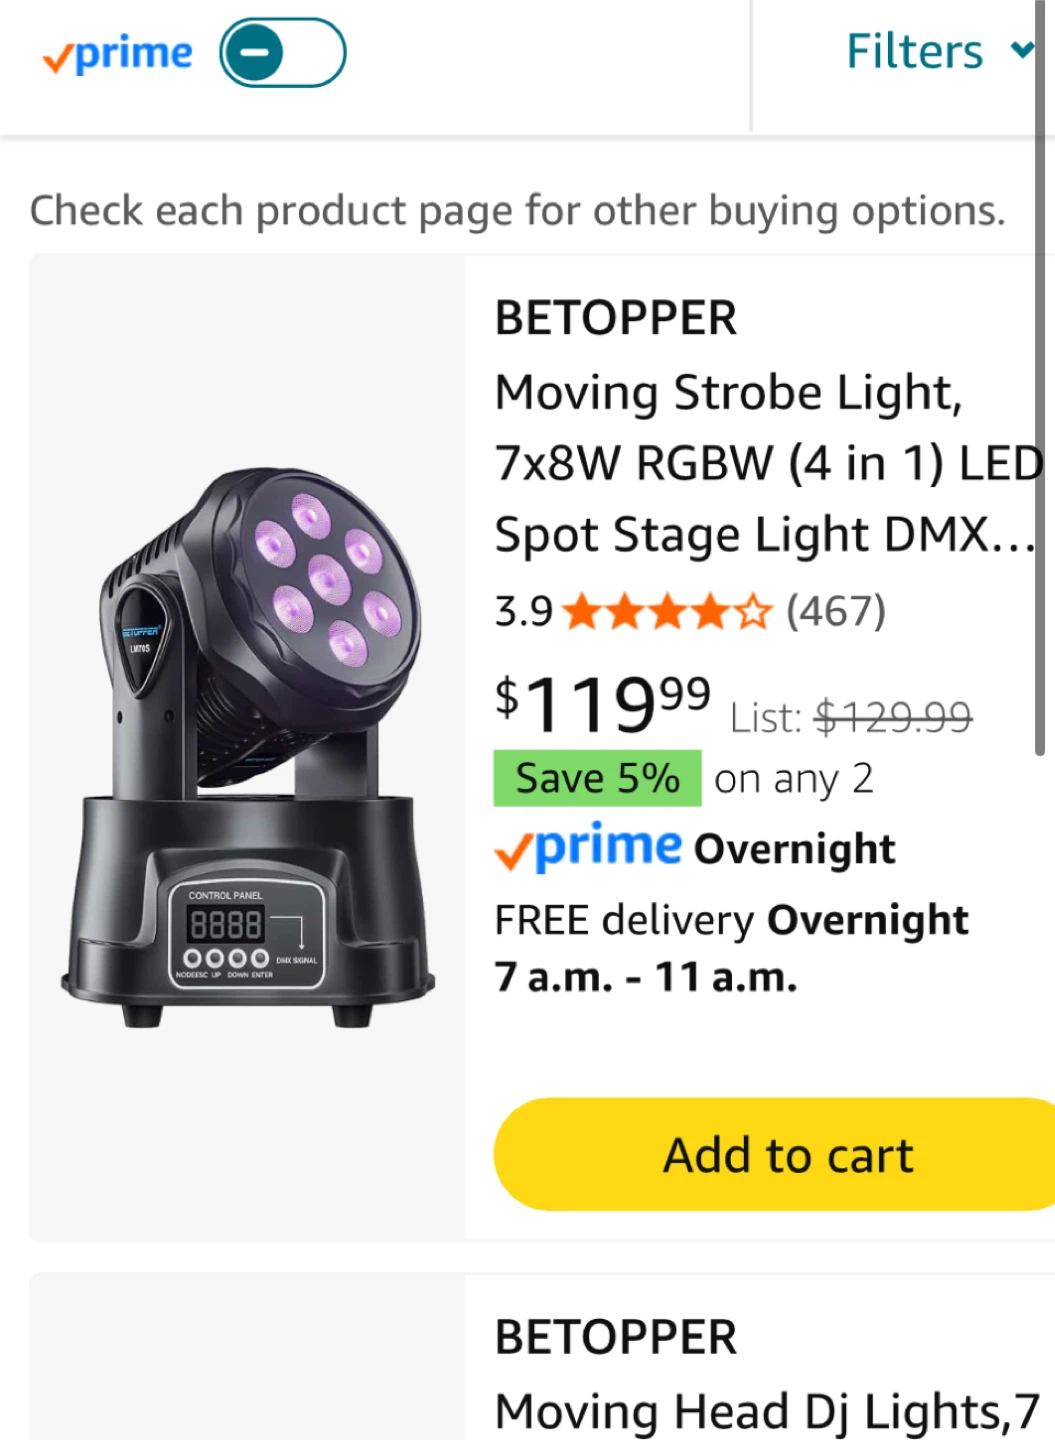Click the $119.99 price
The height and width of the screenshot is (1440, 1055).
click(602, 704)
